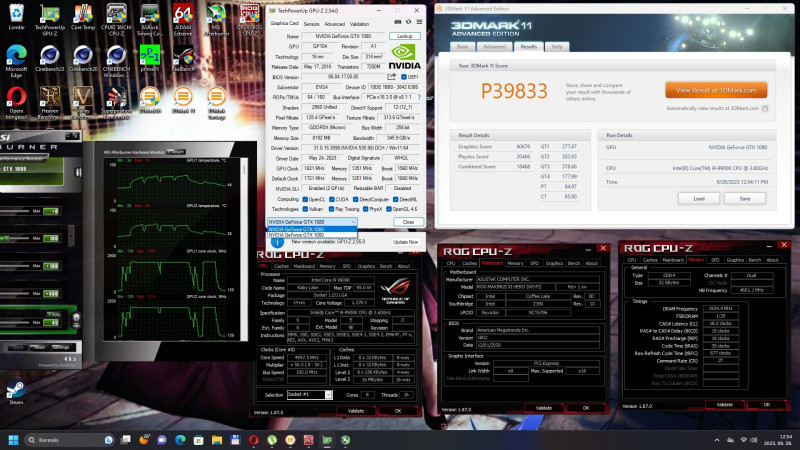Click taskbar search box Keresés

69,440
